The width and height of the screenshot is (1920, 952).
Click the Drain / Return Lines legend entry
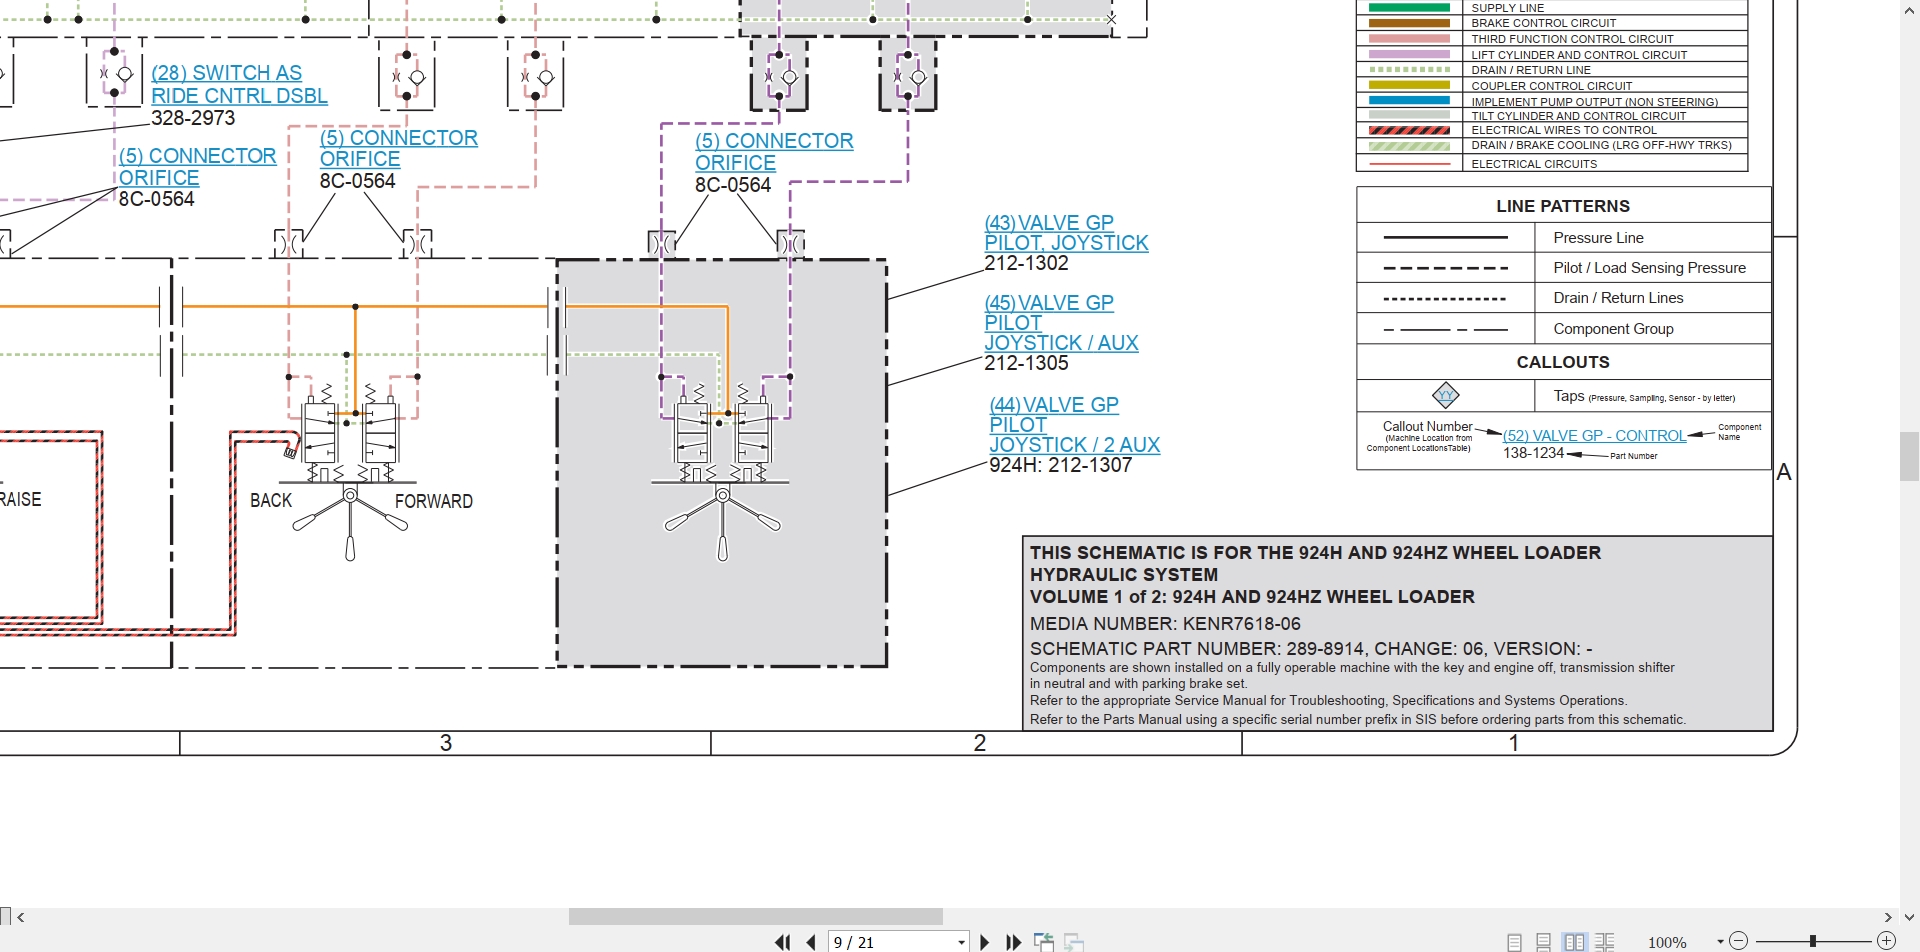[1618, 298]
